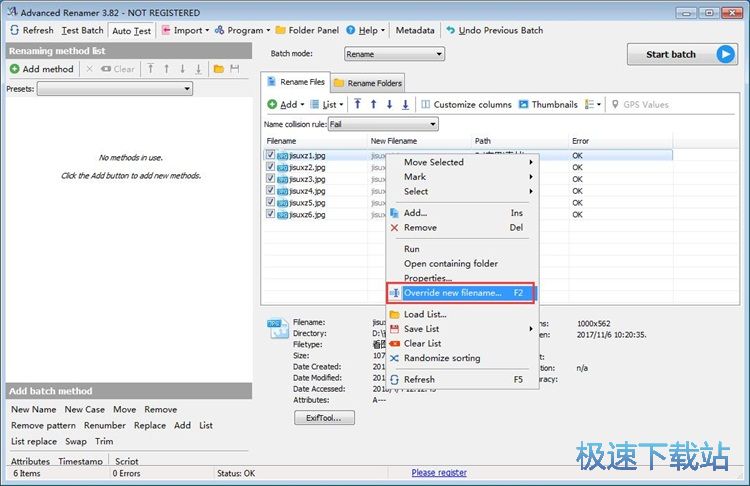The image size is (750, 486).
Task: Click the Refresh icon in the top toolbar
Action: (14, 30)
